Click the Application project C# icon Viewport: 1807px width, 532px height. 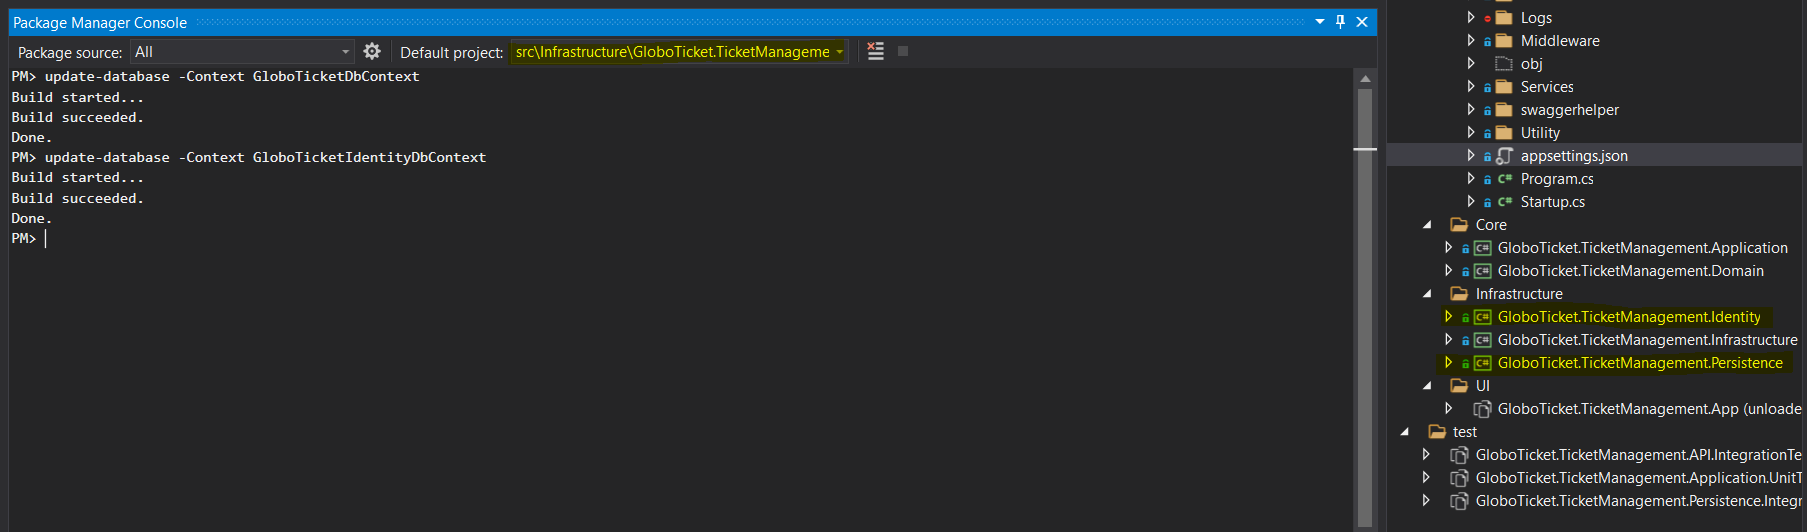tap(1483, 248)
